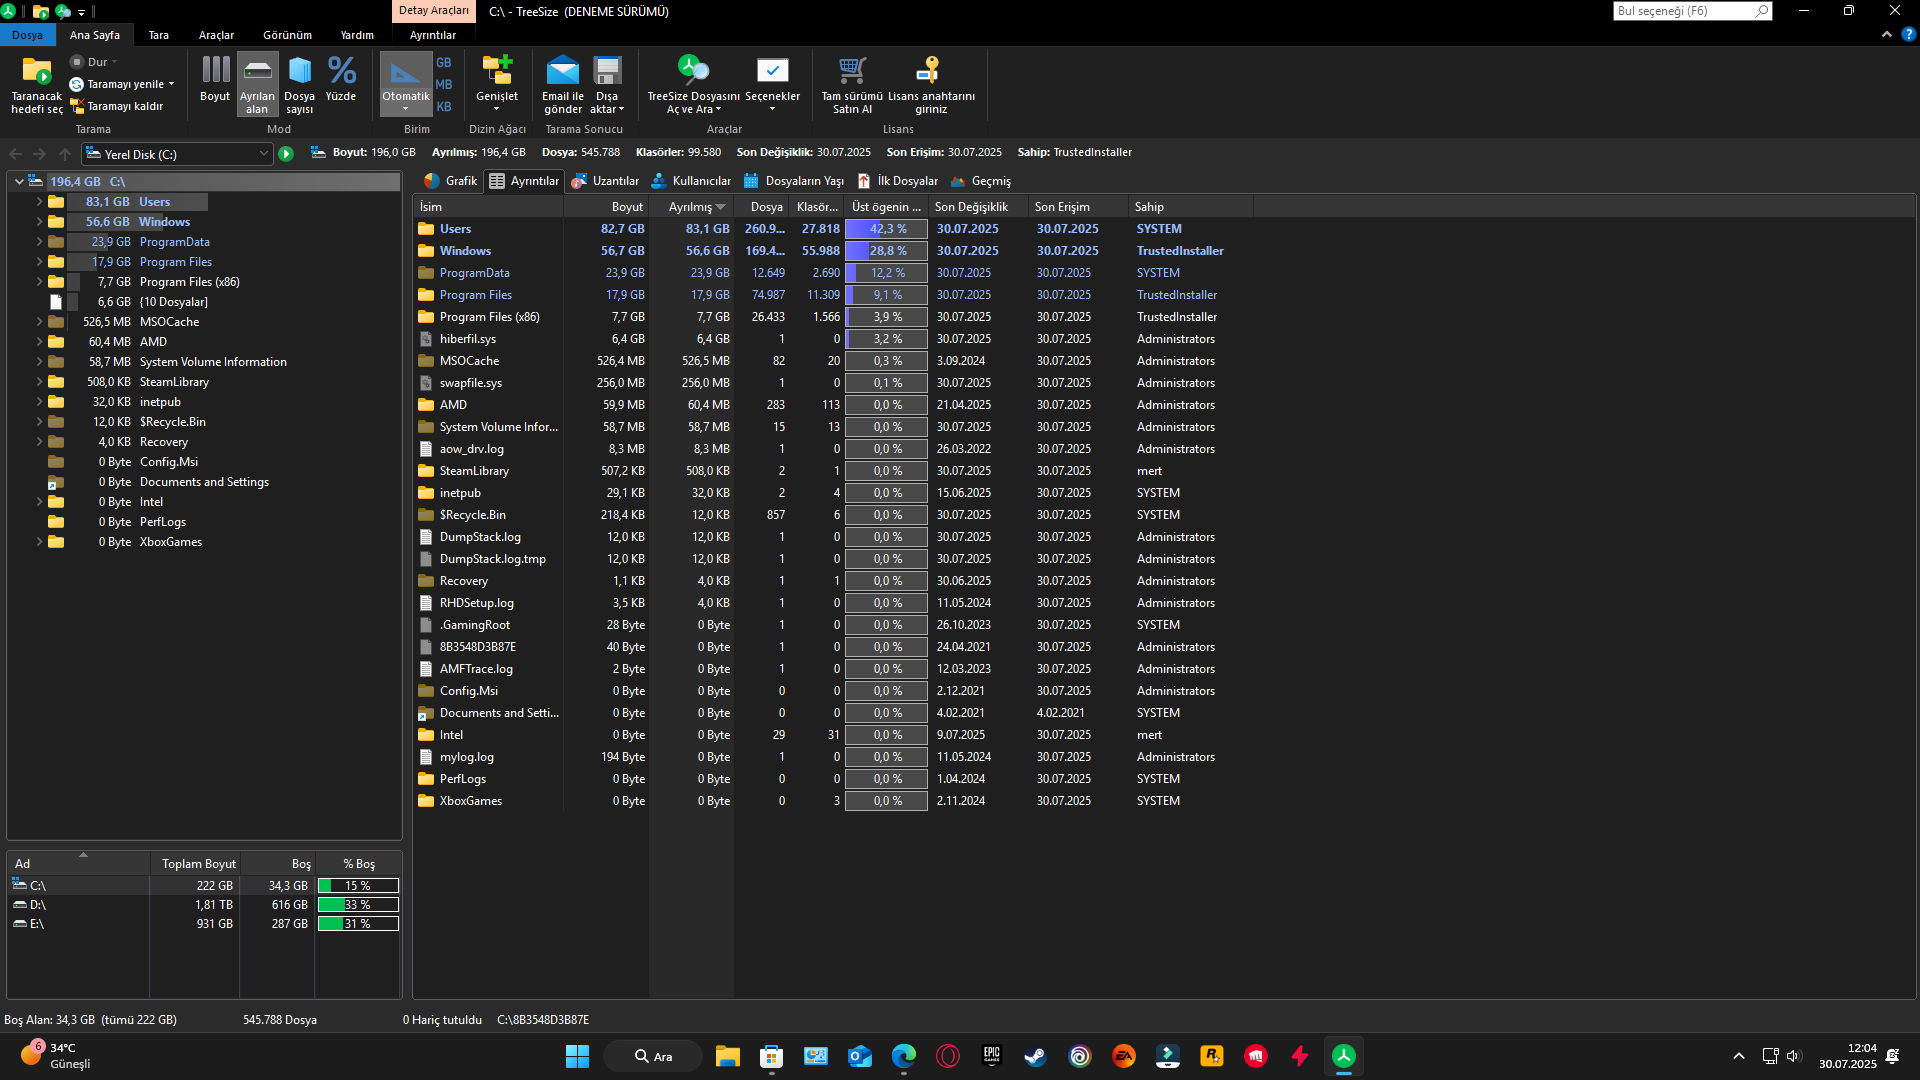Open Yerel Disk (C:) drive combo box
Screen dimensions: 1920x1080
click(177, 154)
